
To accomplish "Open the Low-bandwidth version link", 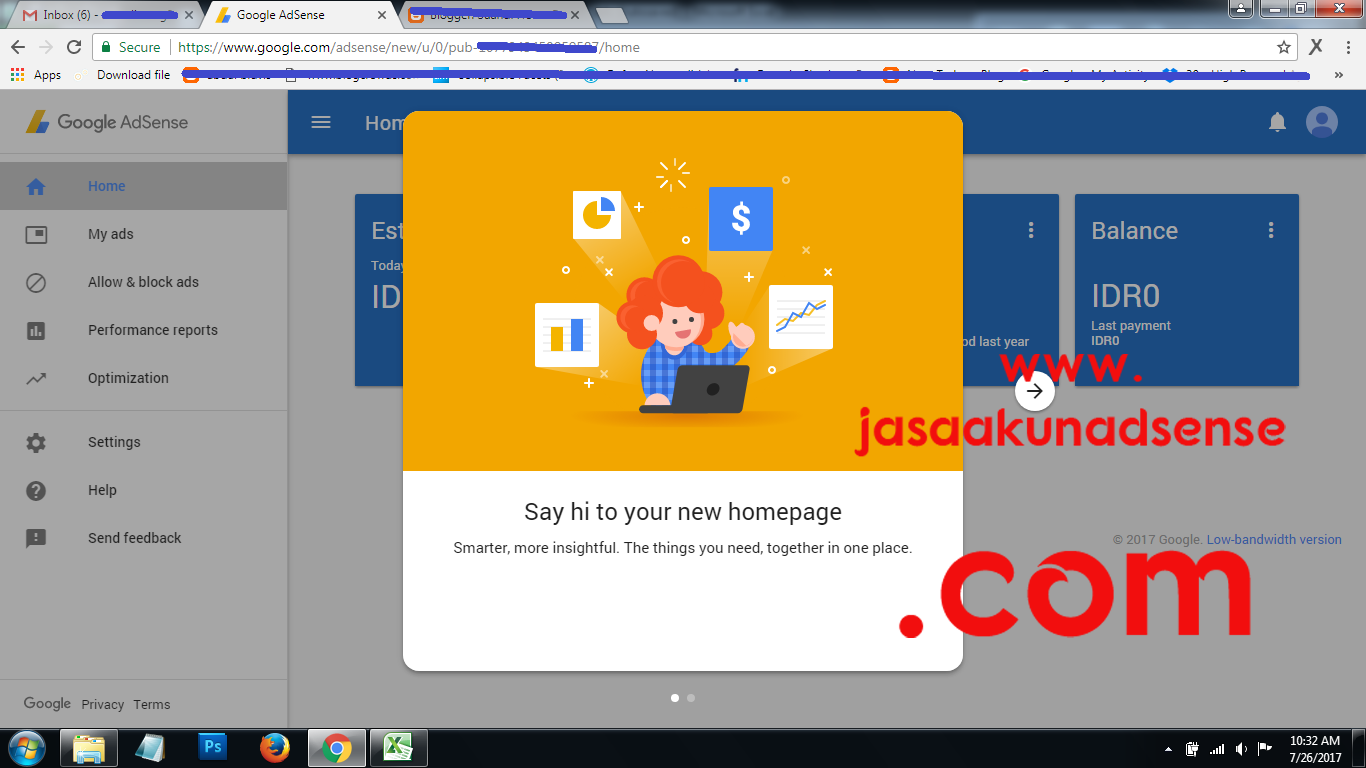I will coord(1274,539).
